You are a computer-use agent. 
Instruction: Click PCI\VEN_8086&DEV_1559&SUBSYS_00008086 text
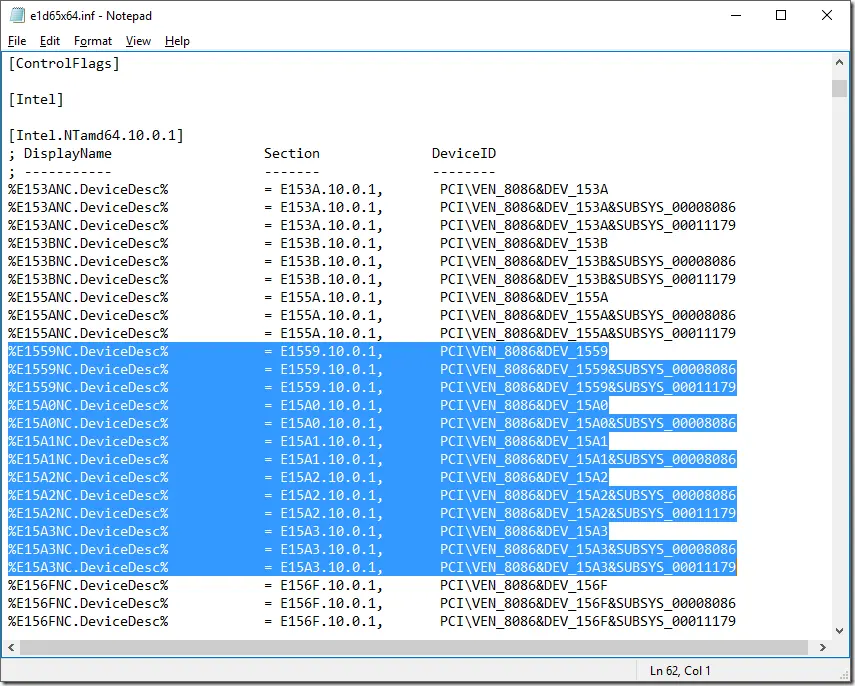(588, 369)
